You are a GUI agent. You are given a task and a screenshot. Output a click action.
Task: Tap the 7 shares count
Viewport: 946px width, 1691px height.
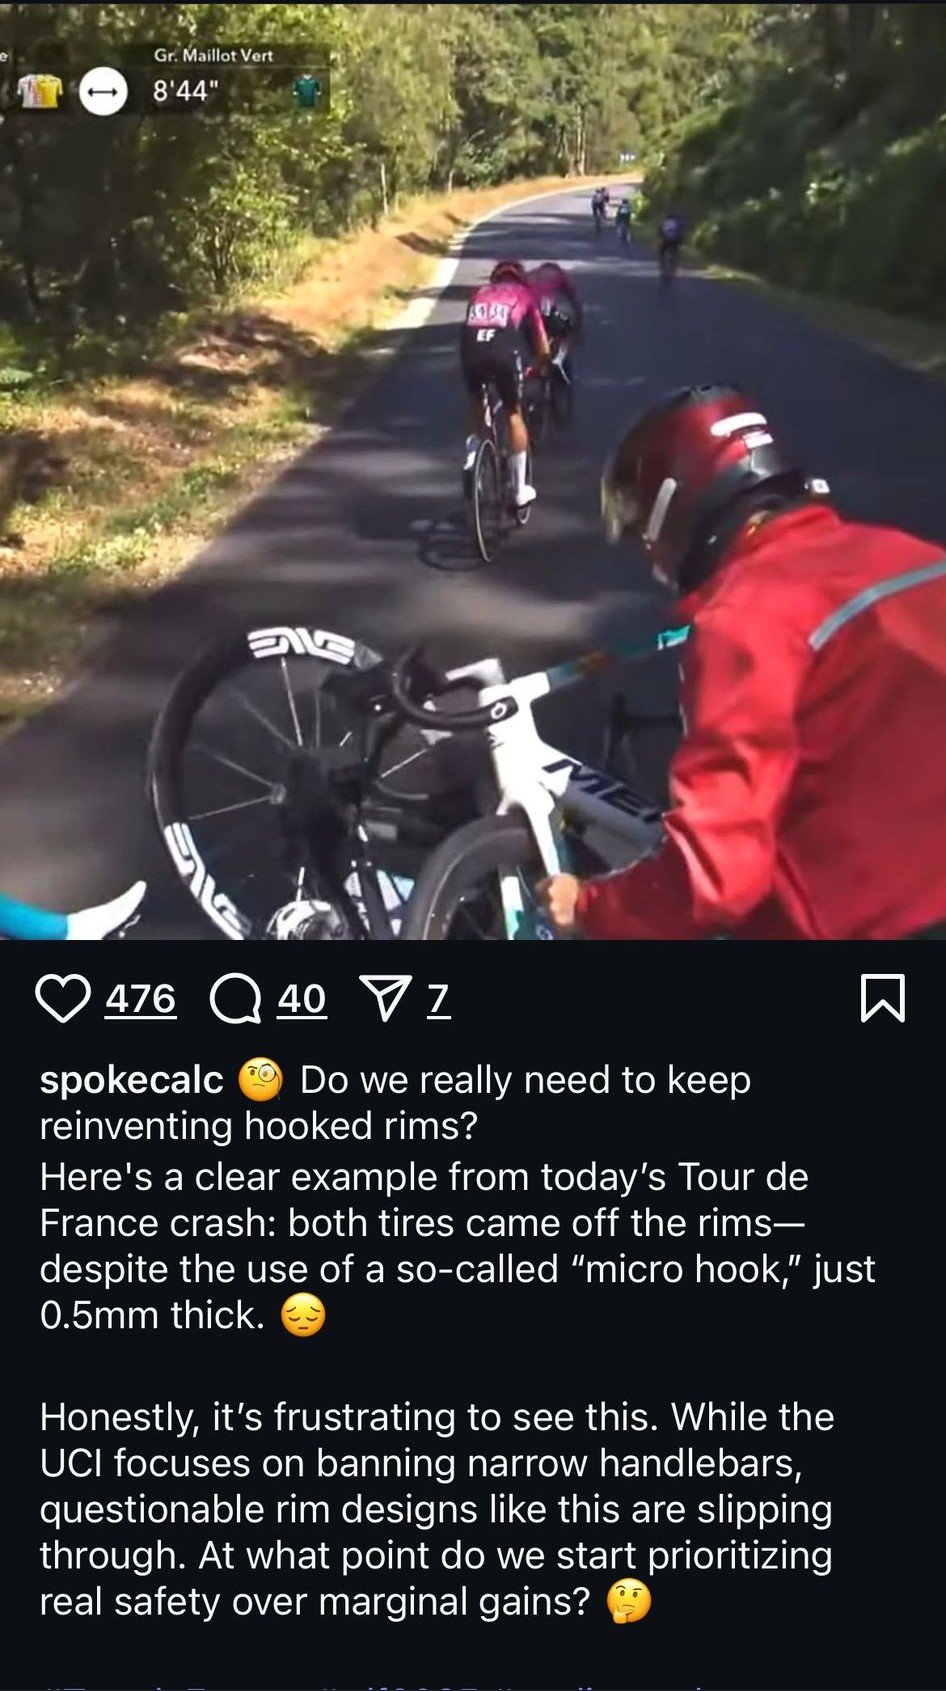click(x=438, y=999)
